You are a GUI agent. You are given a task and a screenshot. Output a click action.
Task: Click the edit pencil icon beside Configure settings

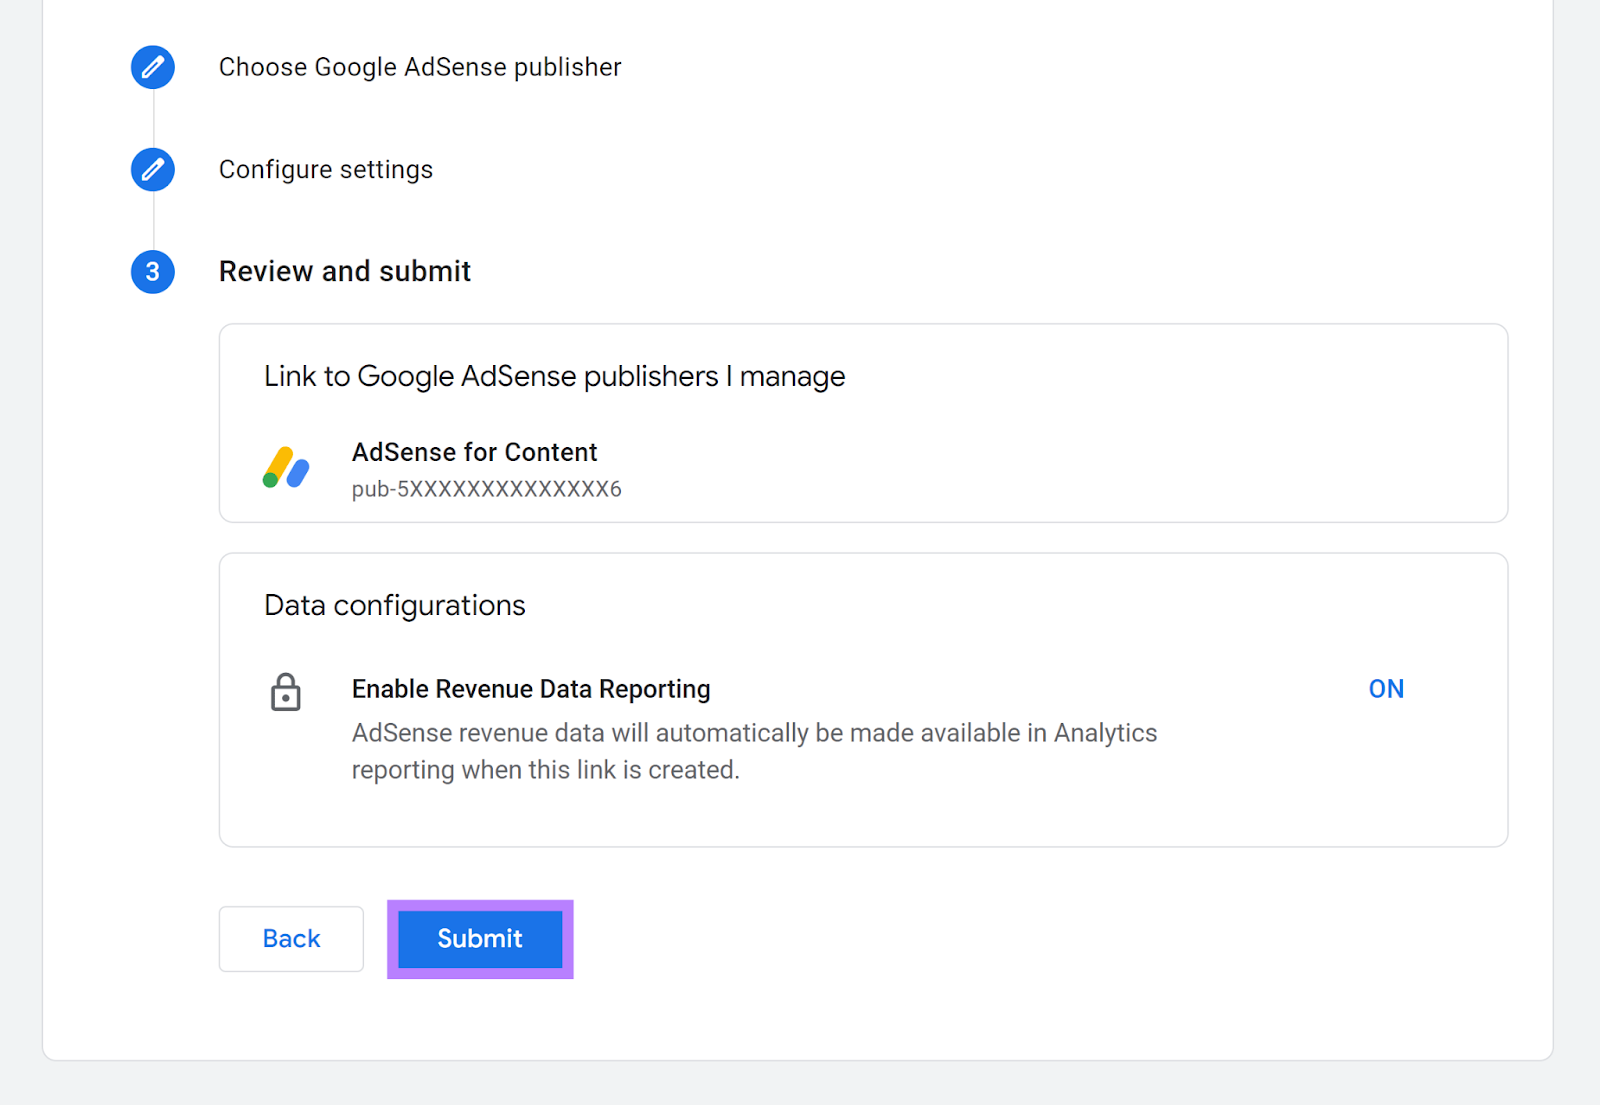(153, 169)
